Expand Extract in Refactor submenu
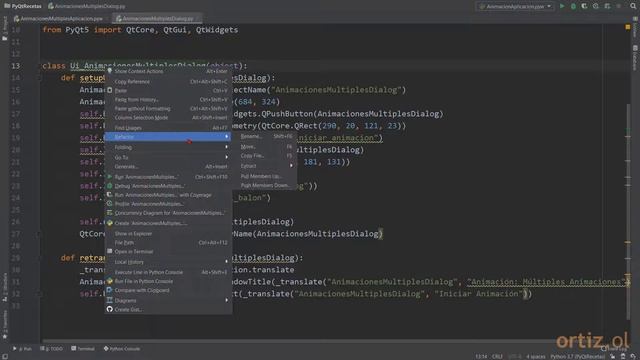 point(265,166)
